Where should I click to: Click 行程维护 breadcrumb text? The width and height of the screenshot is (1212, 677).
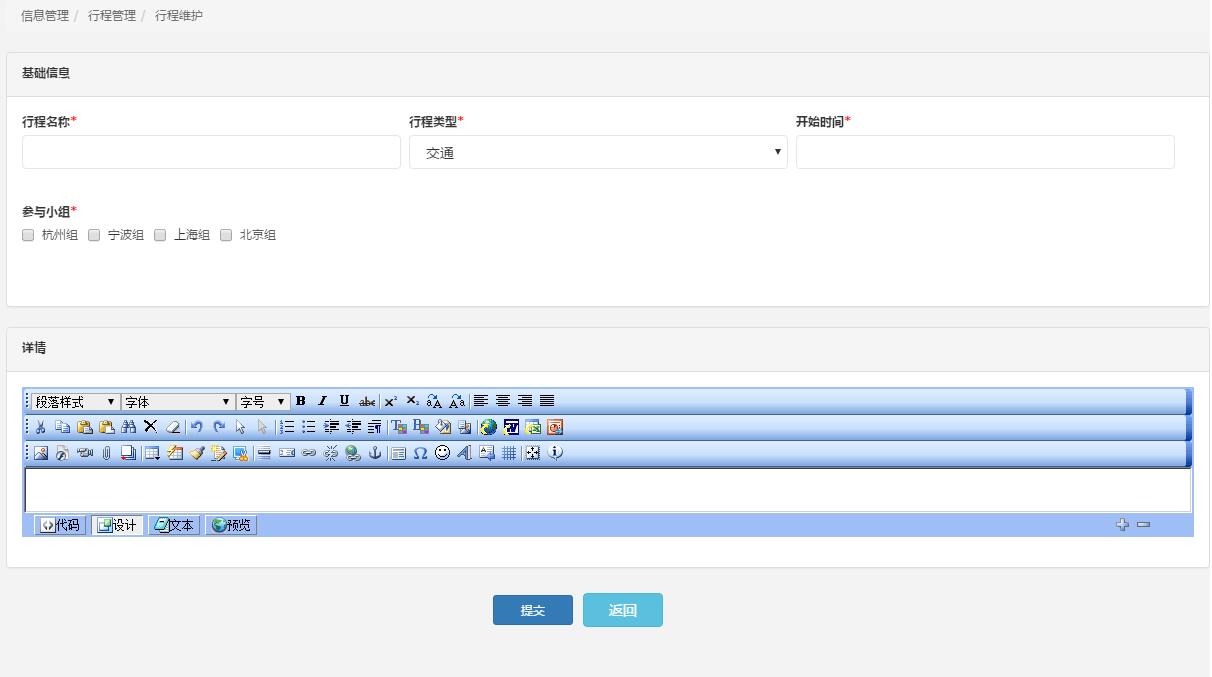(179, 16)
